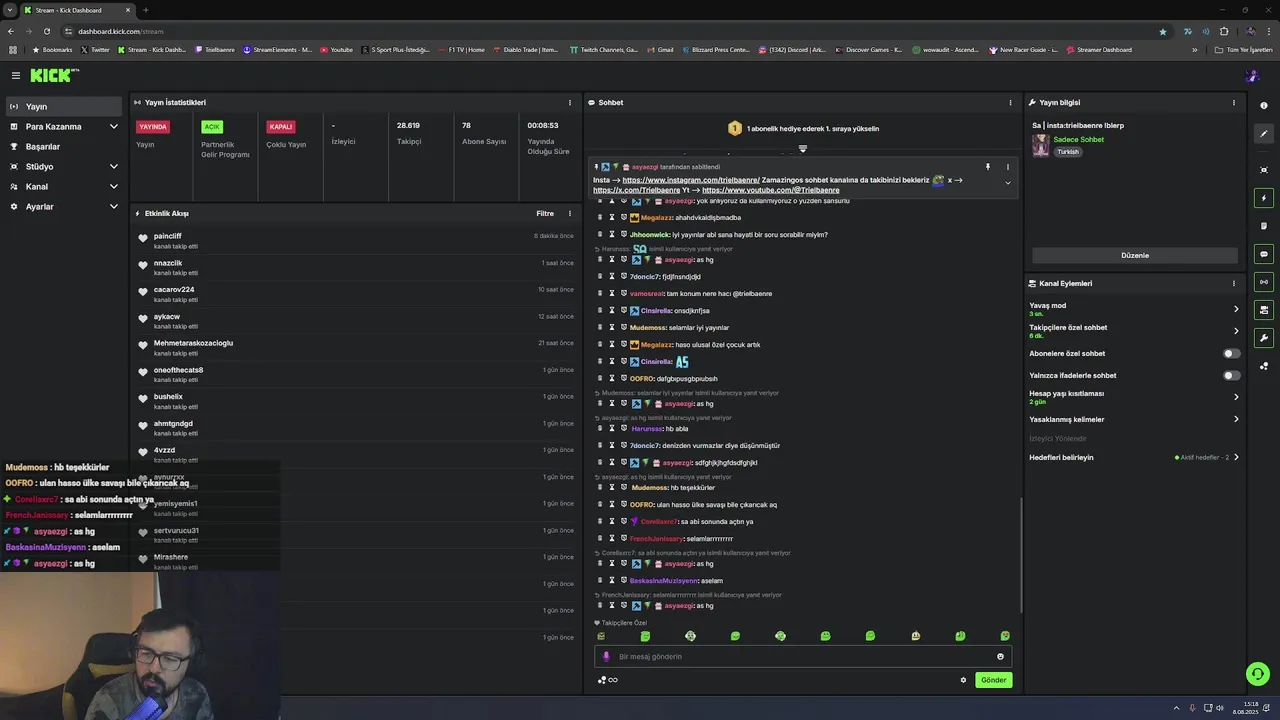Image resolution: width=1280 pixels, height=720 pixels.
Task: Open the hamburger menu beside KICK logo
Action: tap(16, 75)
